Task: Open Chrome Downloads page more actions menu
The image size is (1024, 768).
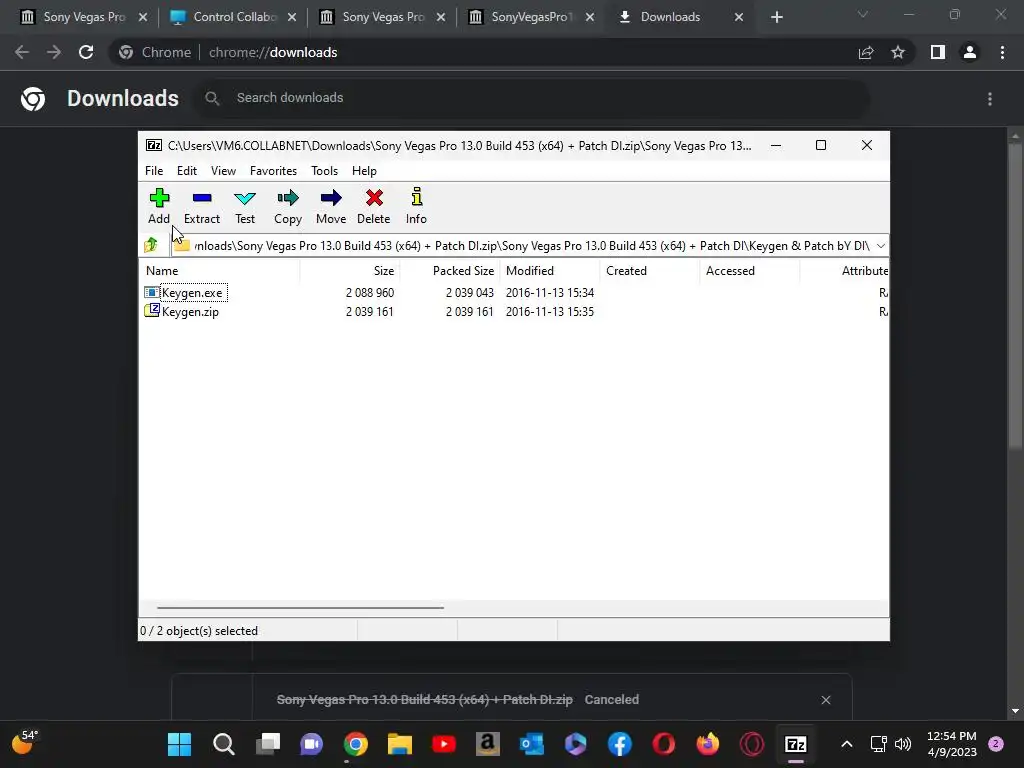Action: (990, 99)
